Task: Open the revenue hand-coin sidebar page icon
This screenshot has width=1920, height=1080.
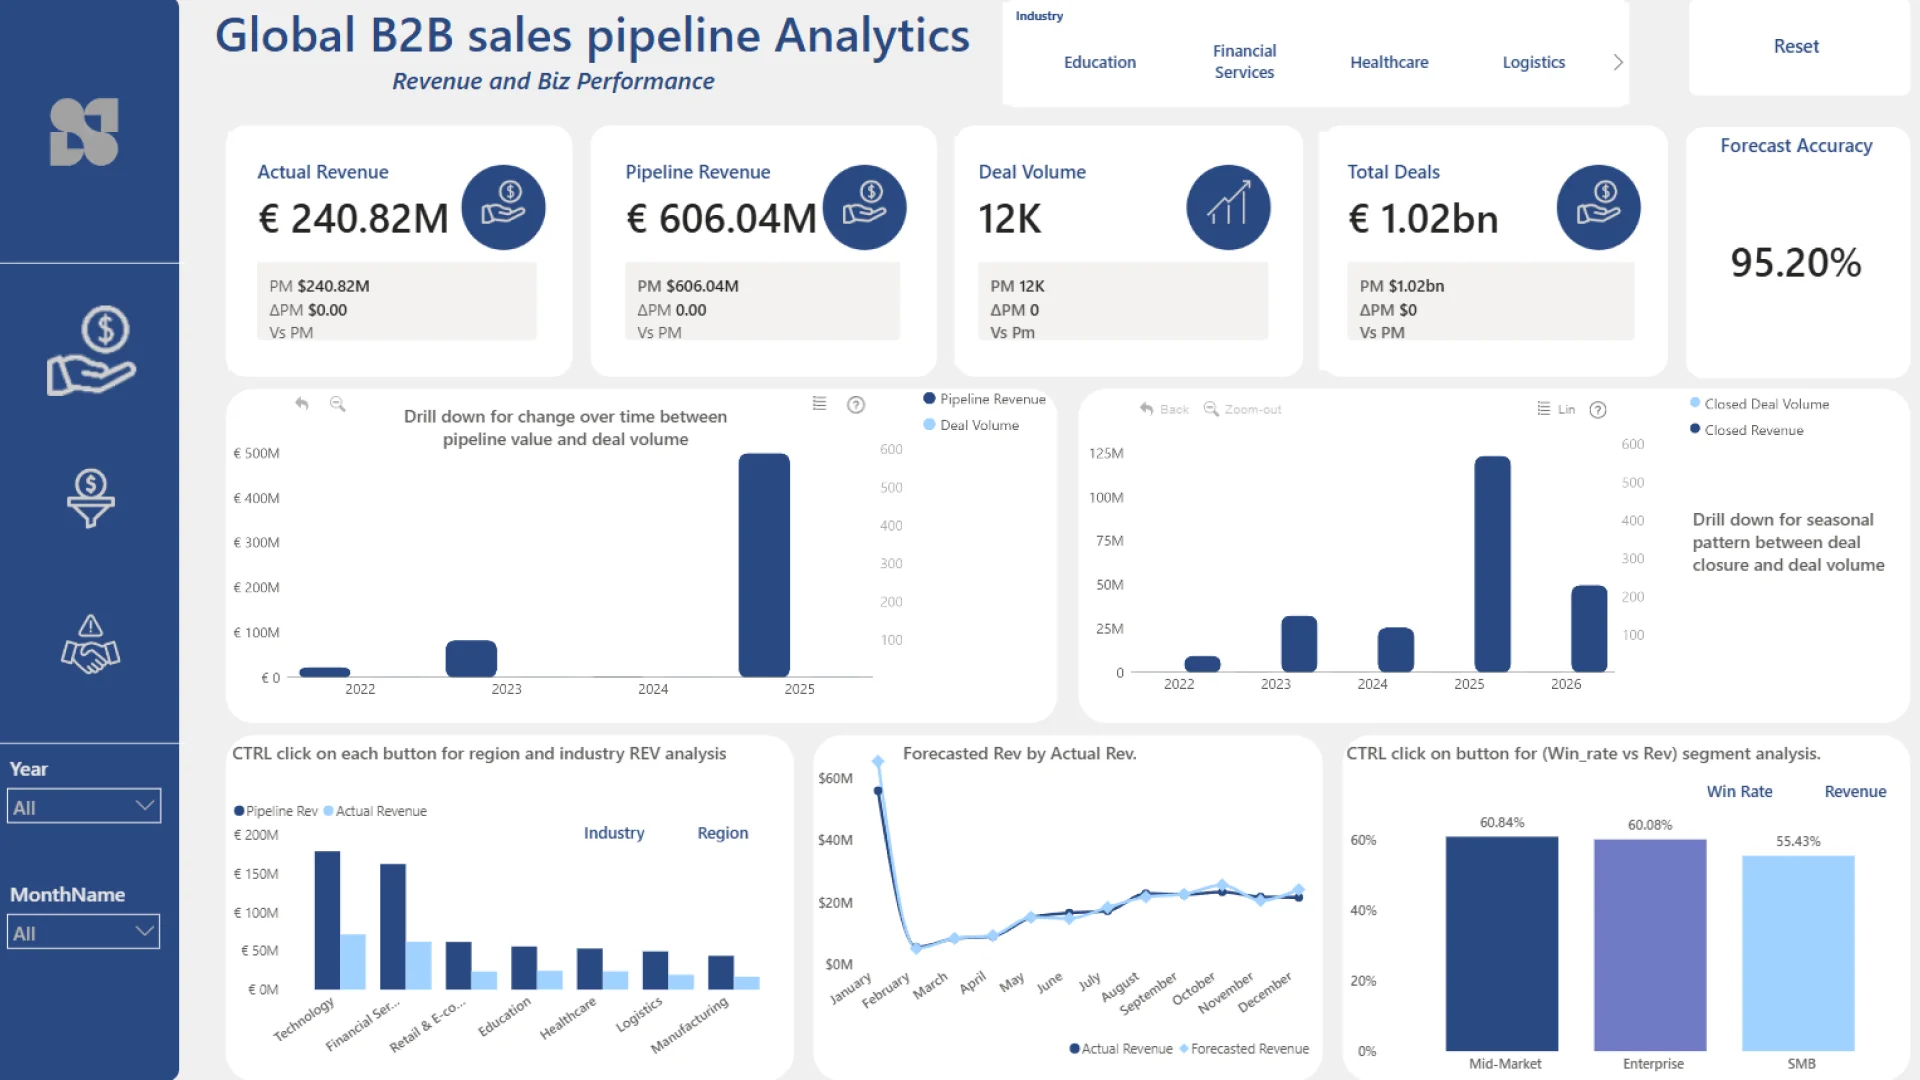Action: [x=90, y=351]
